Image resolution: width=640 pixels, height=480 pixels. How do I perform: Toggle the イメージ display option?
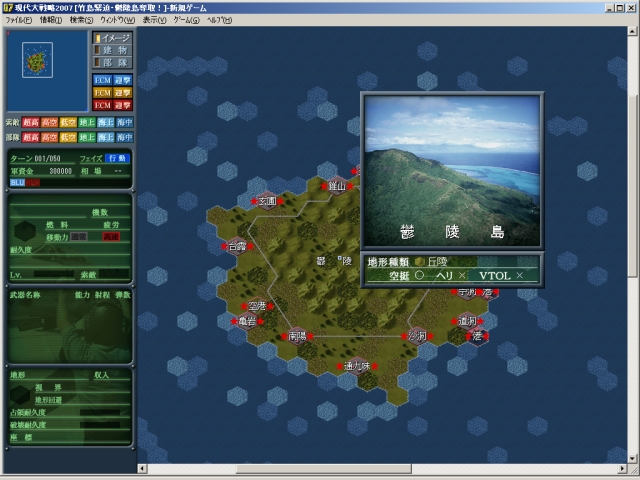click(113, 38)
